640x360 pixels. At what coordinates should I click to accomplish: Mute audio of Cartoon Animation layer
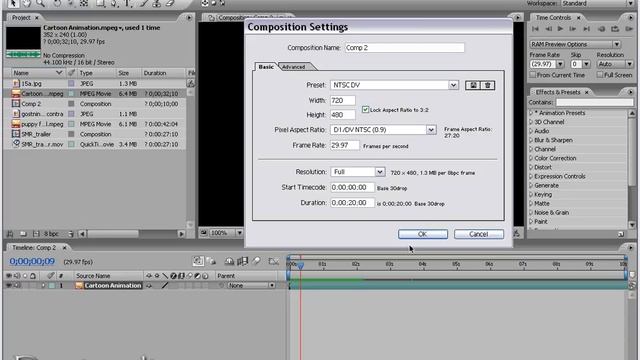[x=17, y=285]
